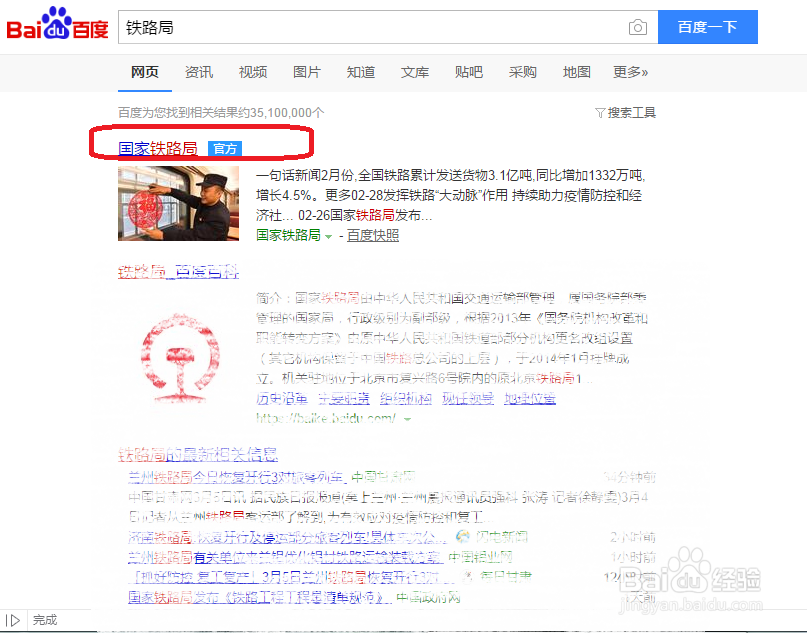Click the camera image-search icon
The width and height of the screenshot is (807, 633).
[x=638, y=27]
